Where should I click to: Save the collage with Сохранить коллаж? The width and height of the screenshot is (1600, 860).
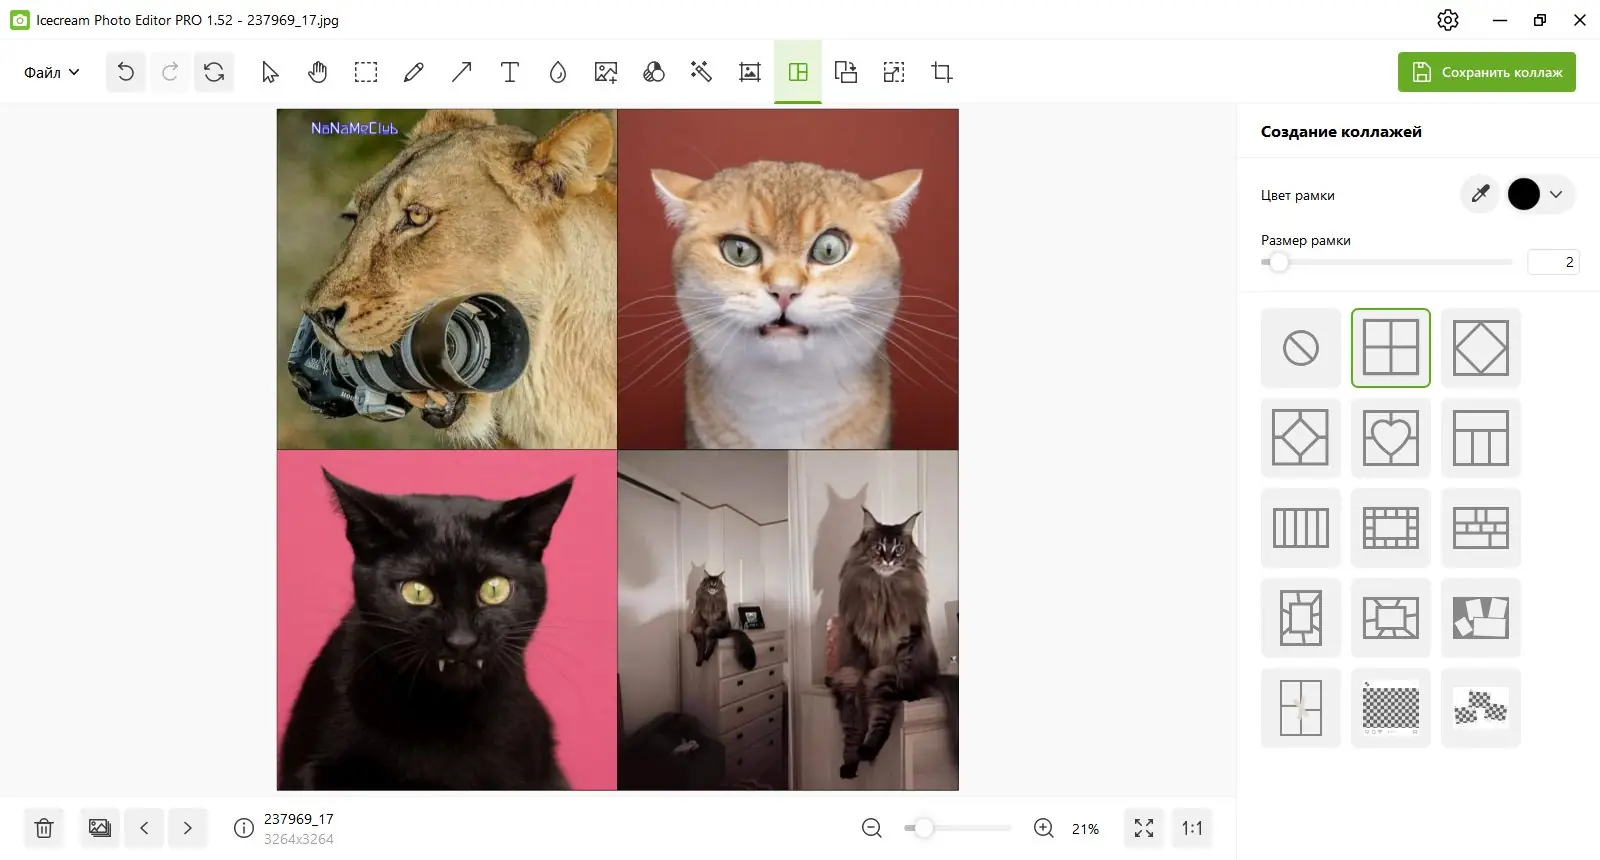[x=1487, y=72]
